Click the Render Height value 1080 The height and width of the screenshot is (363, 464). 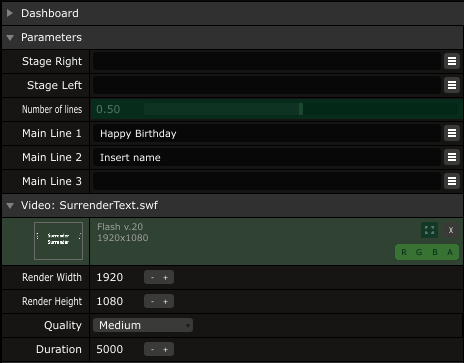click(x=110, y=301)
